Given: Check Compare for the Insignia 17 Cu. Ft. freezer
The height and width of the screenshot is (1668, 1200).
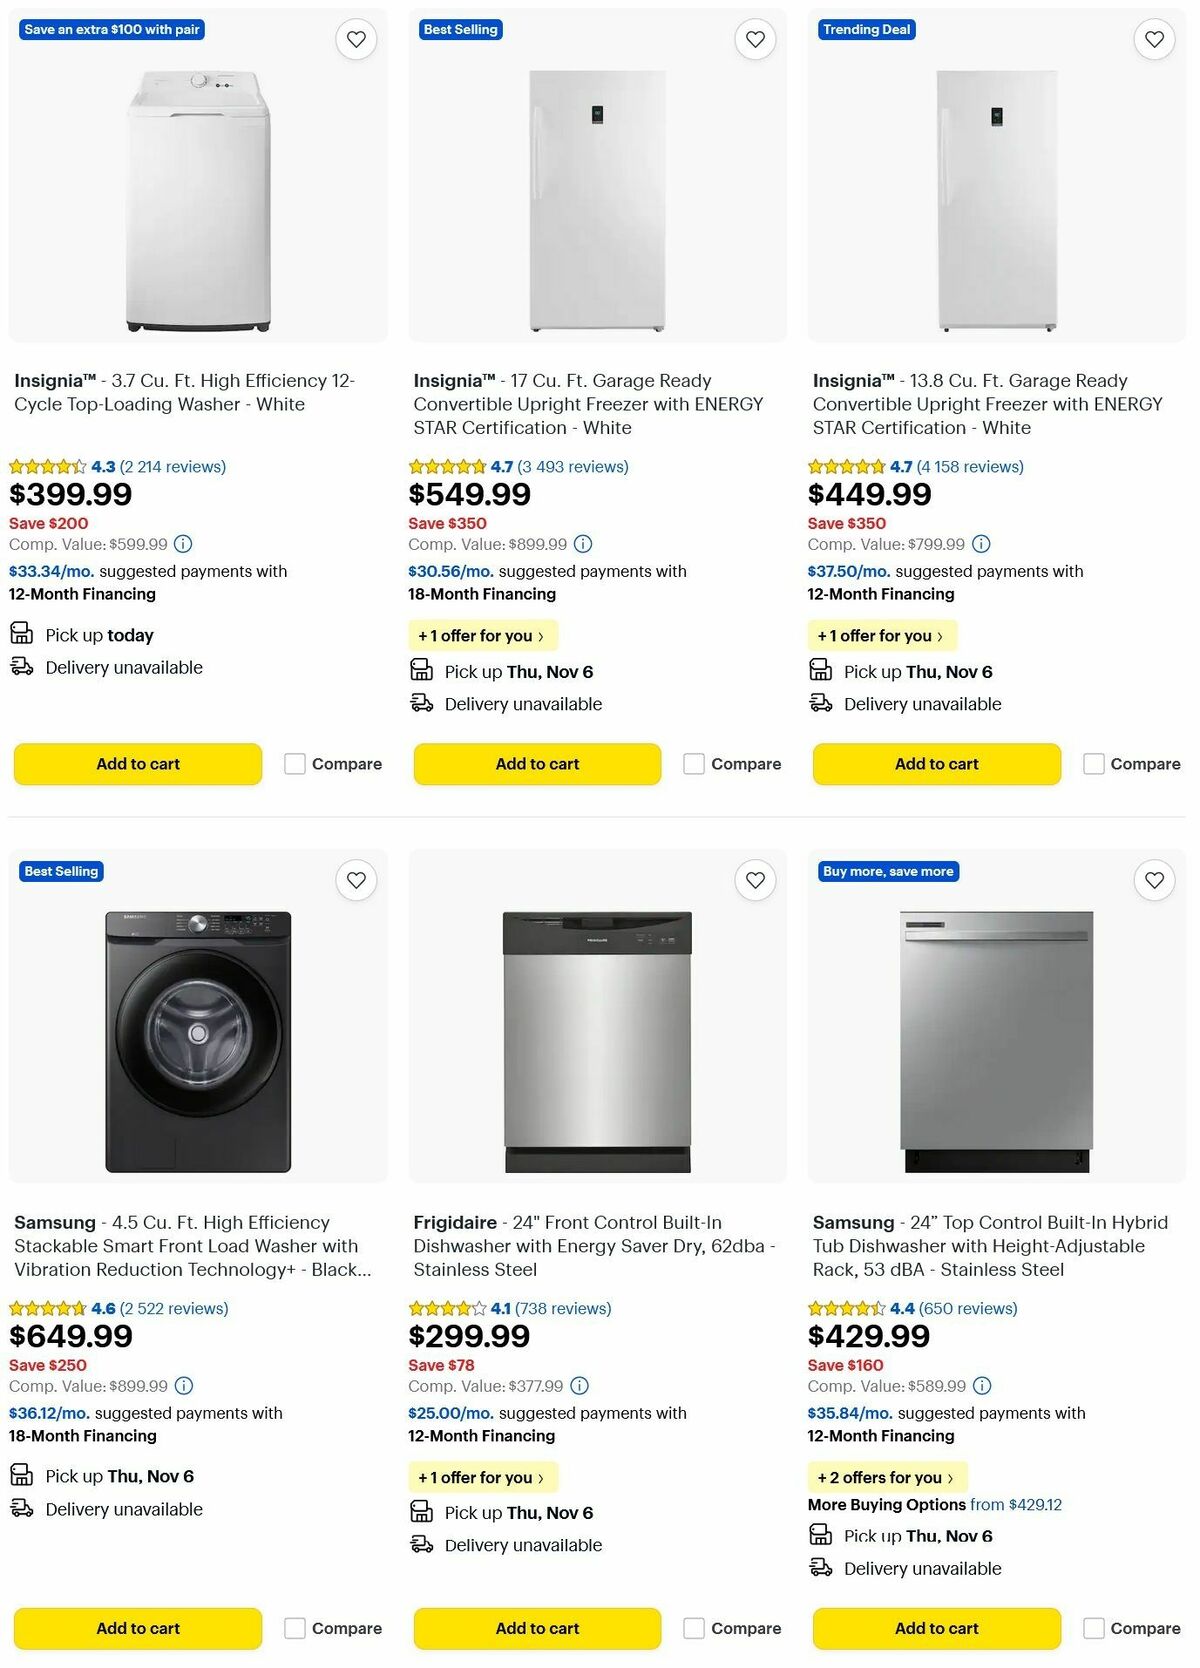Looking at the screenshot, I should [694, 763].
